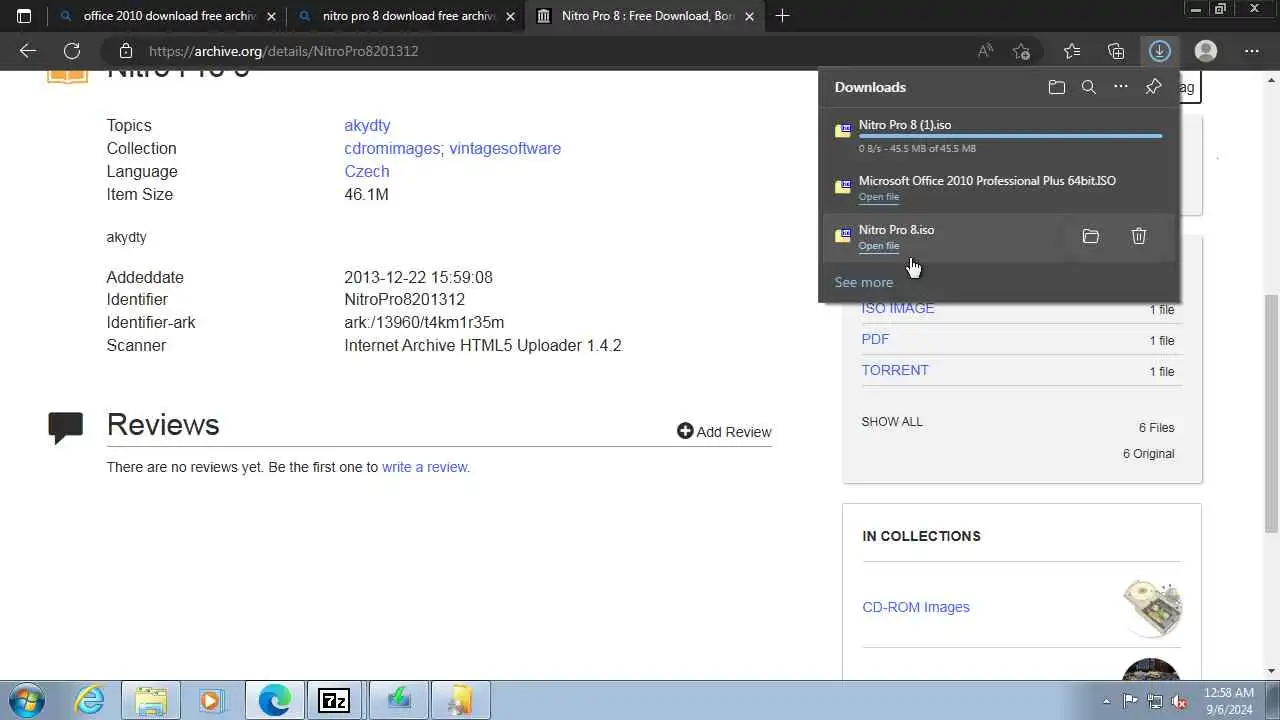Open the PDF download option
The image size is (1280, 720).
[x=875, y=339]
